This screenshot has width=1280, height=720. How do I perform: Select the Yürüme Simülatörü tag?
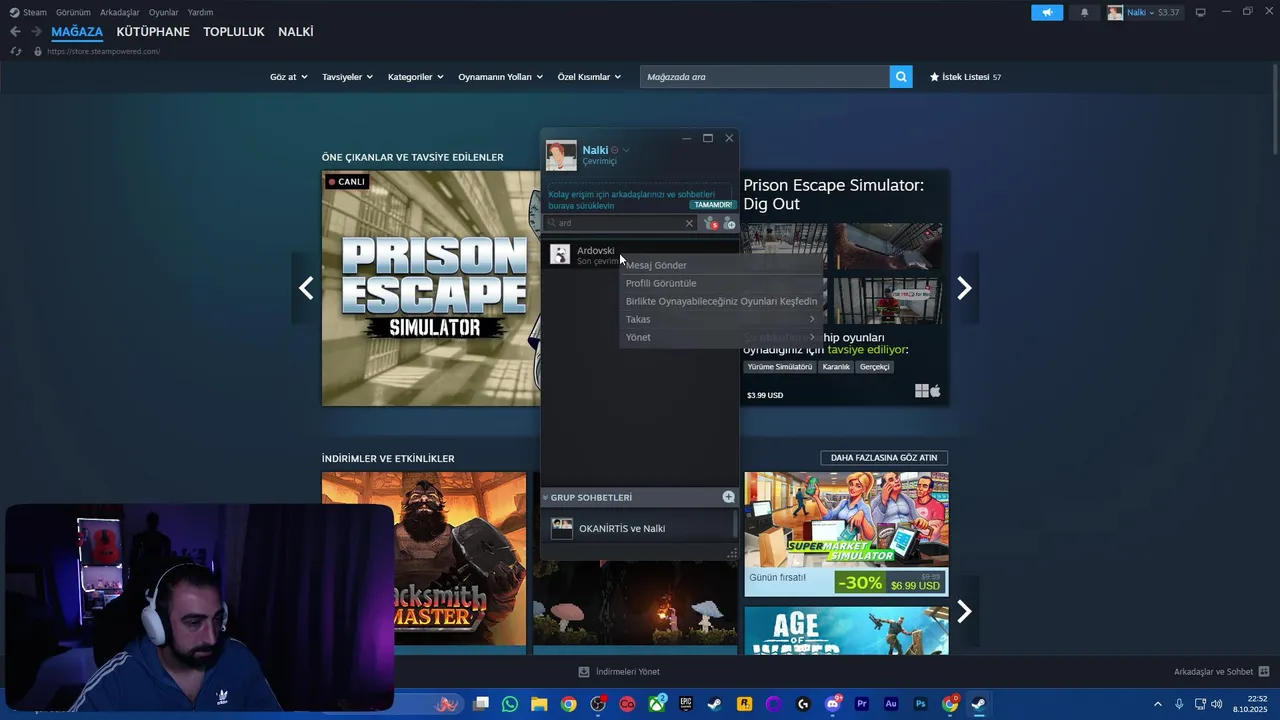coord(780,367)
